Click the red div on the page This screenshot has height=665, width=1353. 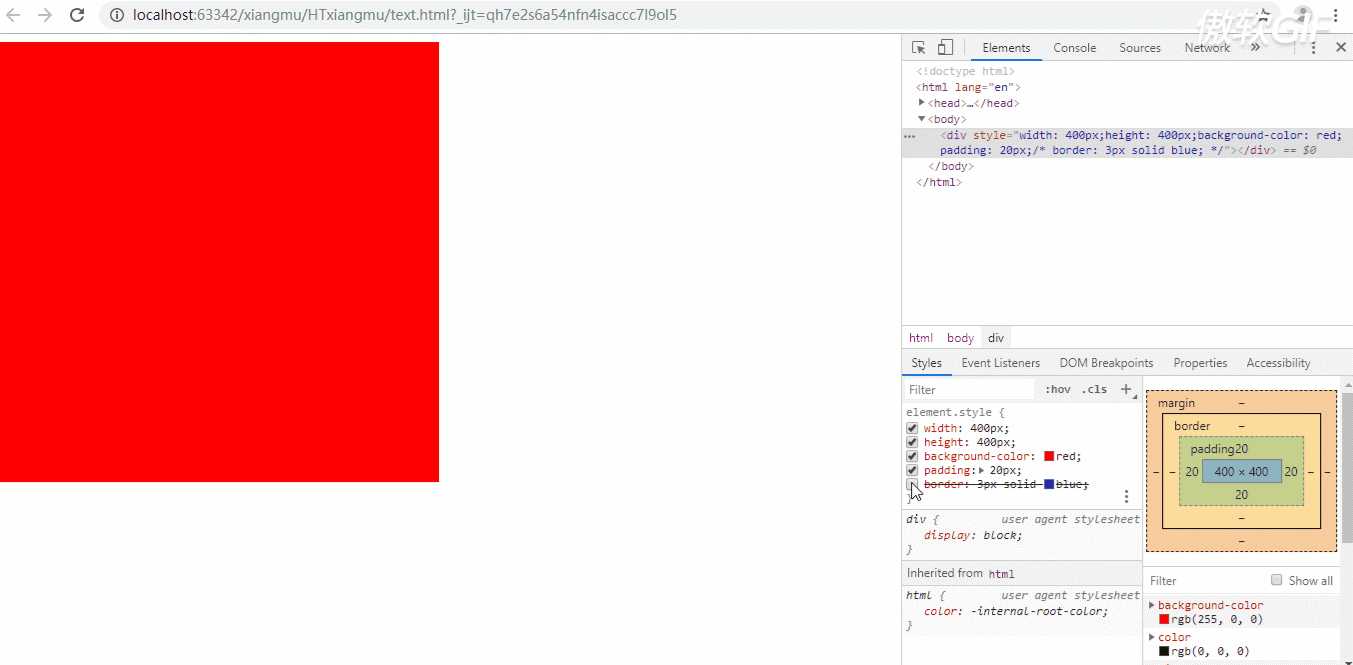219,262
